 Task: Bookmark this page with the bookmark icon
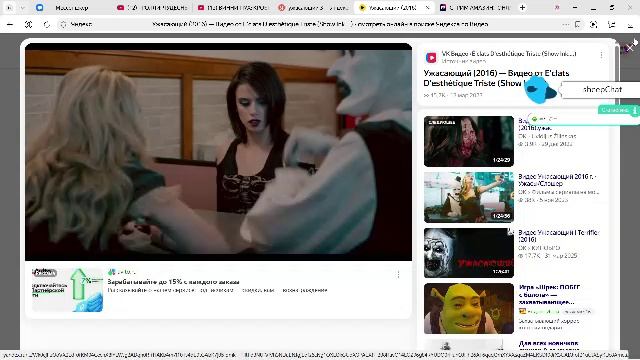tap(578, 24)
